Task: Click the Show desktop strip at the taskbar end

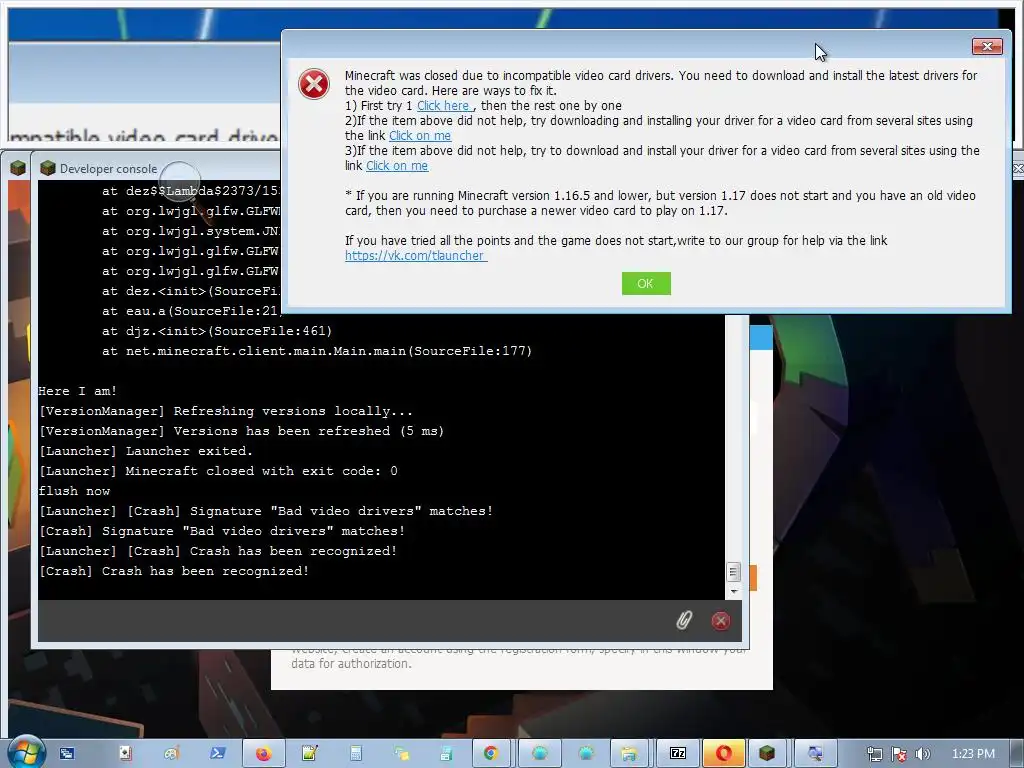Action: click(x=1017, y=754)
